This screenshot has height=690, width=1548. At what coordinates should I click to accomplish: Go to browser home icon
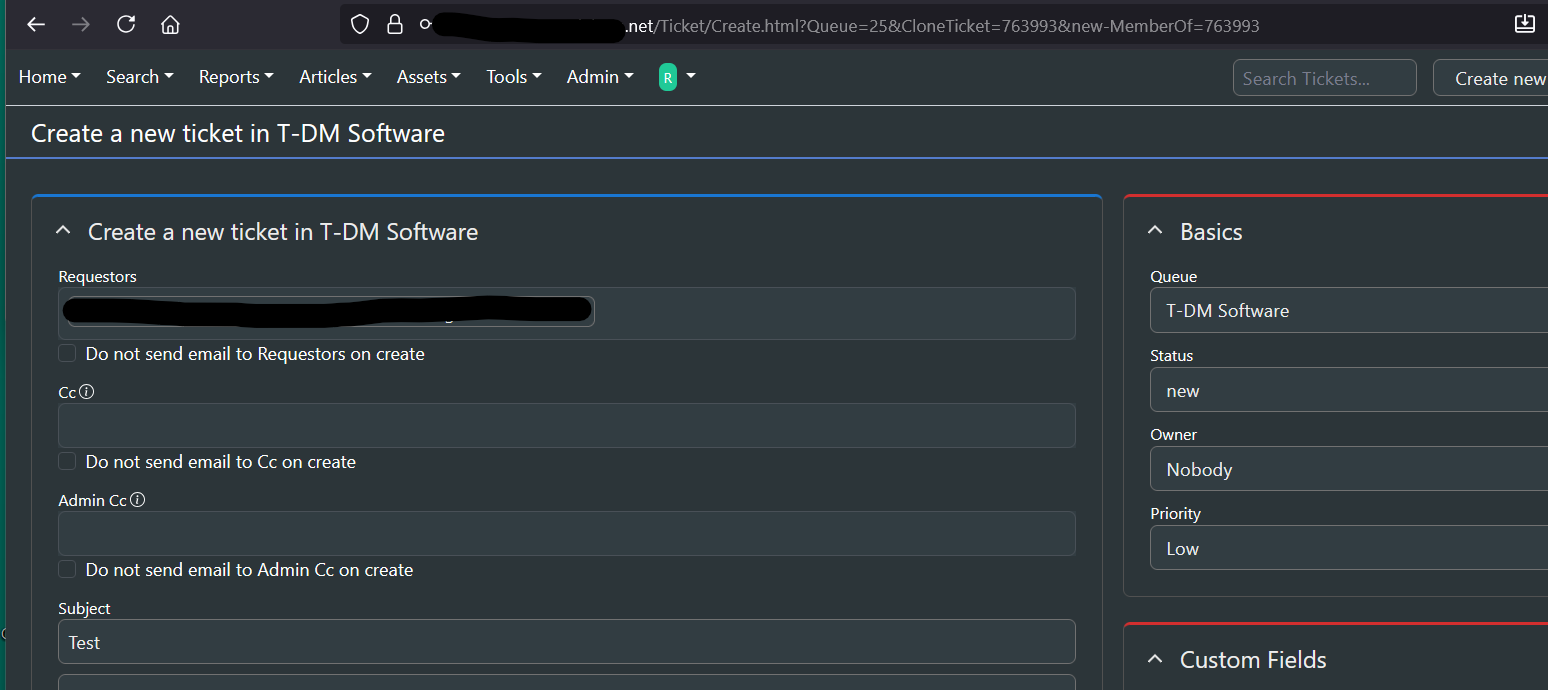click(171, 24)
